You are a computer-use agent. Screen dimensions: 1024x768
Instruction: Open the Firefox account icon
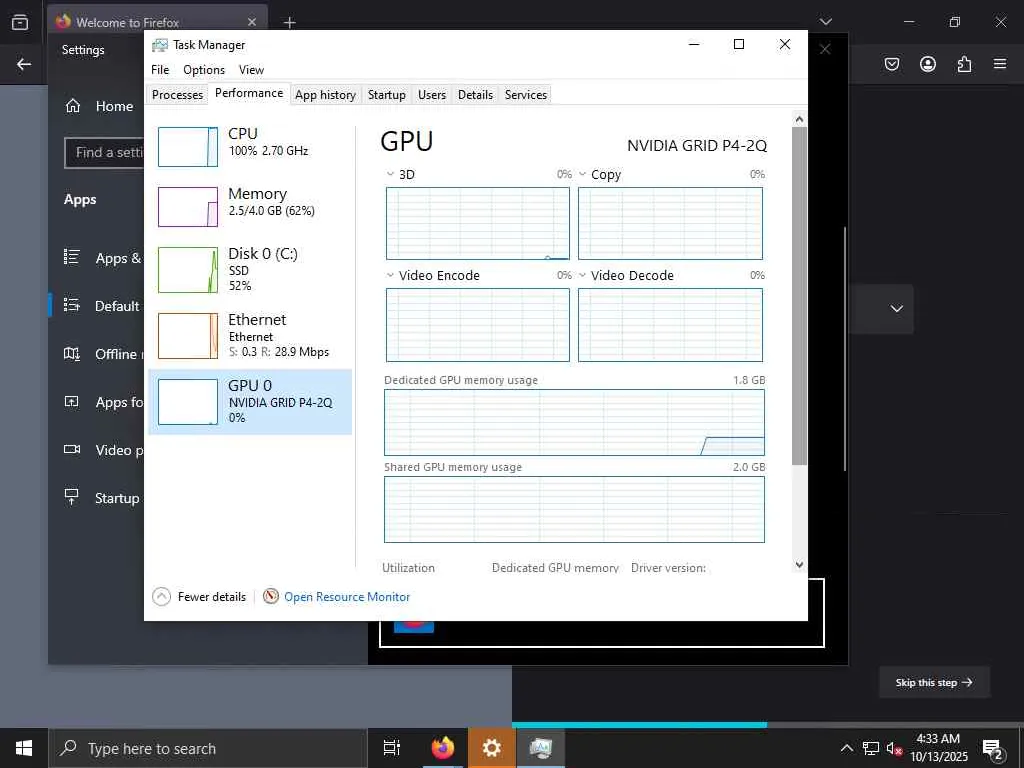point(928,64)
